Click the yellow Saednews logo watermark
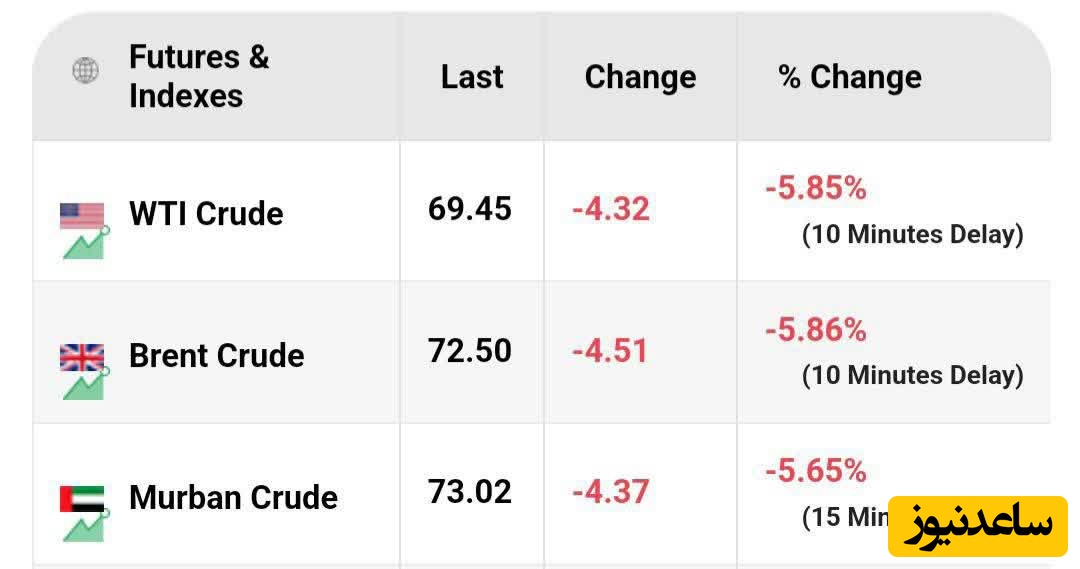Viewport: 1080px width, 569px height. 977,526
